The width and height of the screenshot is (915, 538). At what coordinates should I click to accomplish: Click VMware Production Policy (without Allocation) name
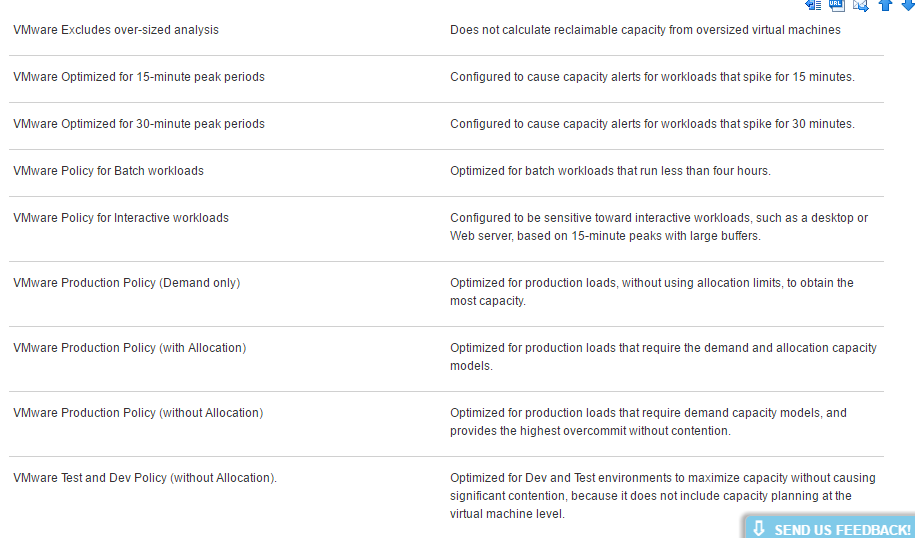pyautogui.click(x=138, y=413)
